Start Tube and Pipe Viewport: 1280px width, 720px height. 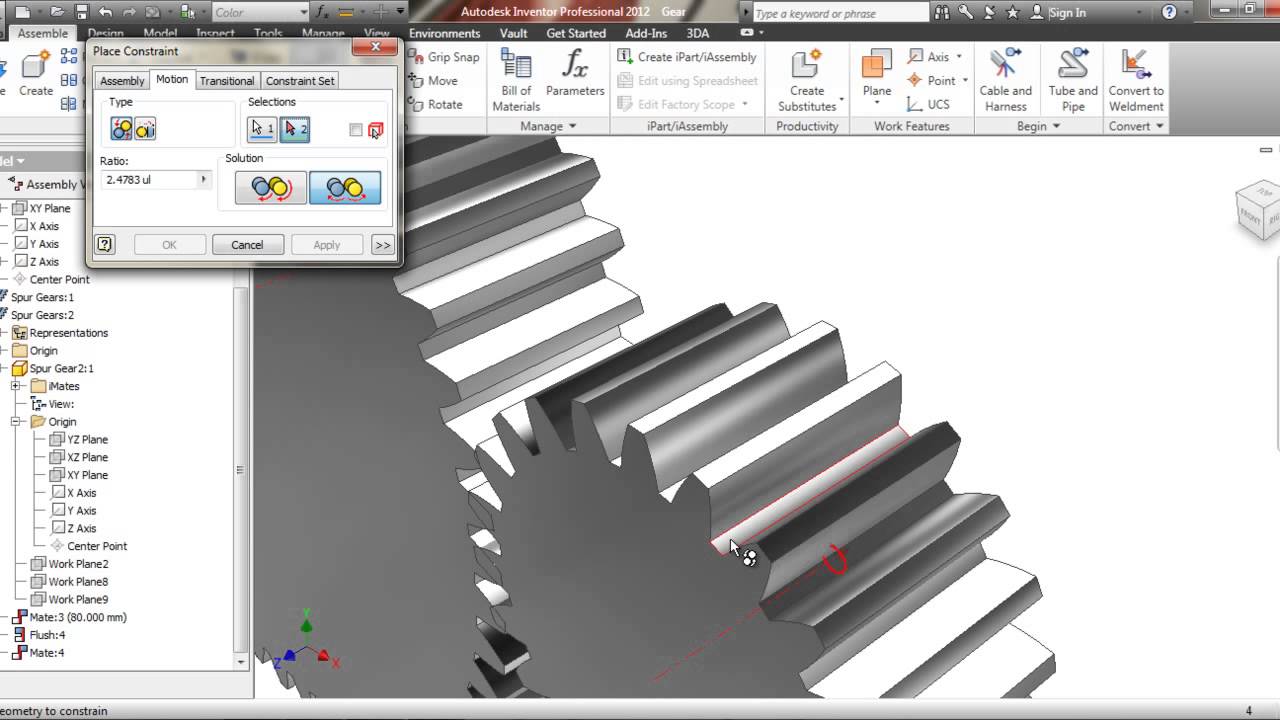(x=1073, y=80)
